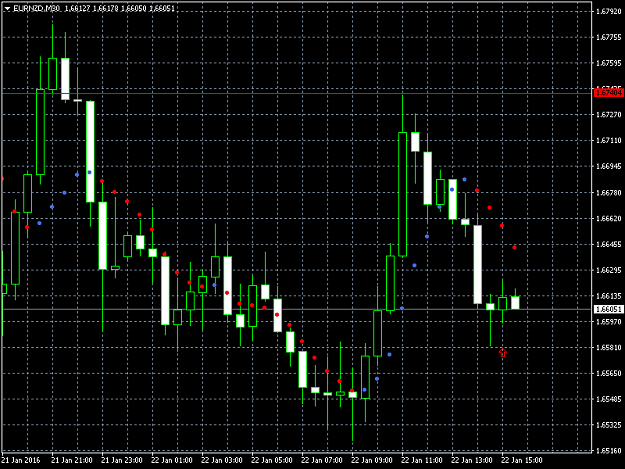Screen dimensions: 625x469
Task: Click the 22 Jan 09:00 time label
Action: point(372,460)
